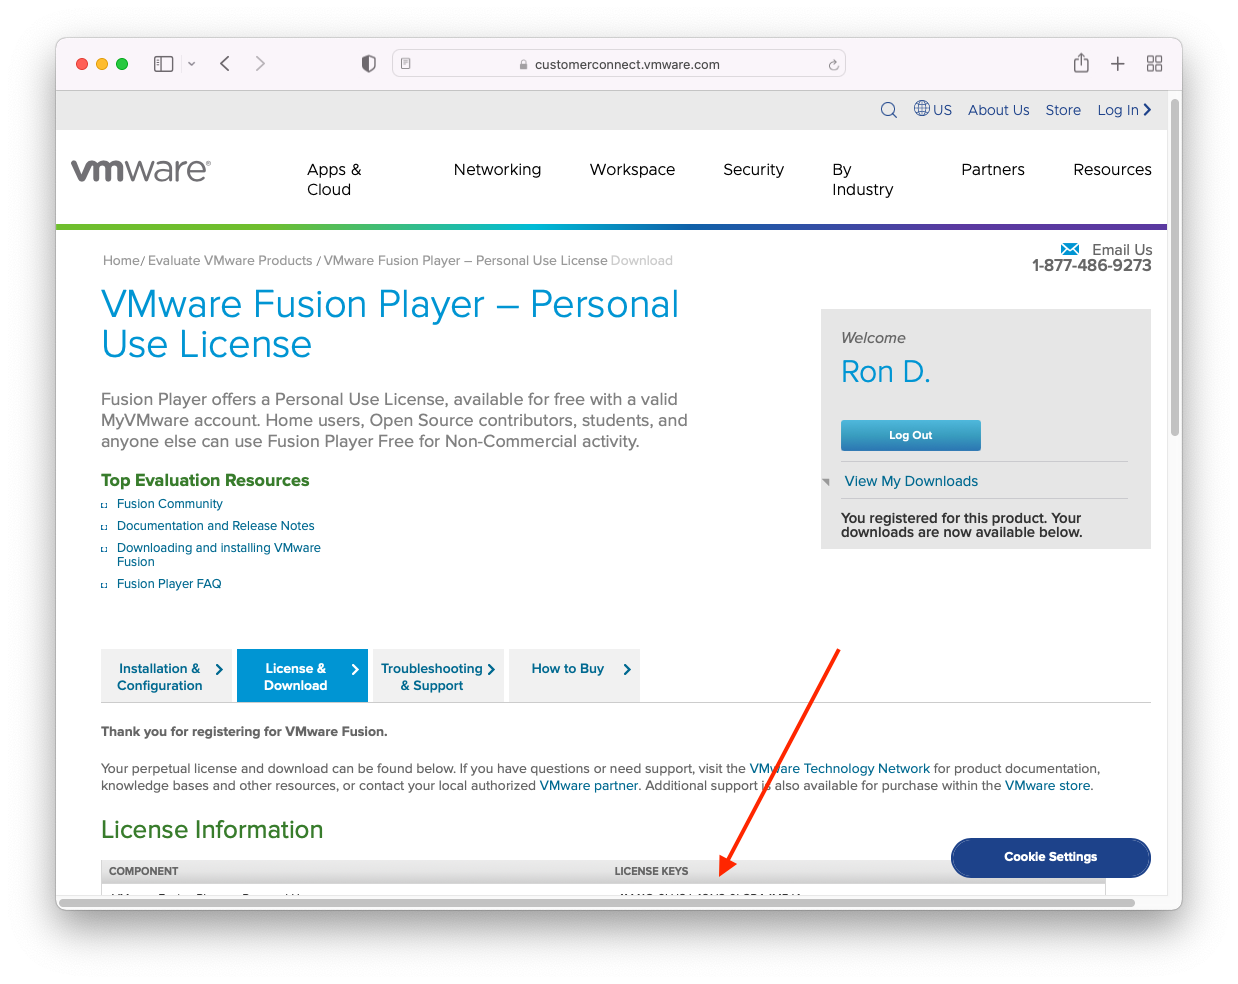Click the Cookie Settings button
Screen dimensions: 1238x984
click(1050, 857)
